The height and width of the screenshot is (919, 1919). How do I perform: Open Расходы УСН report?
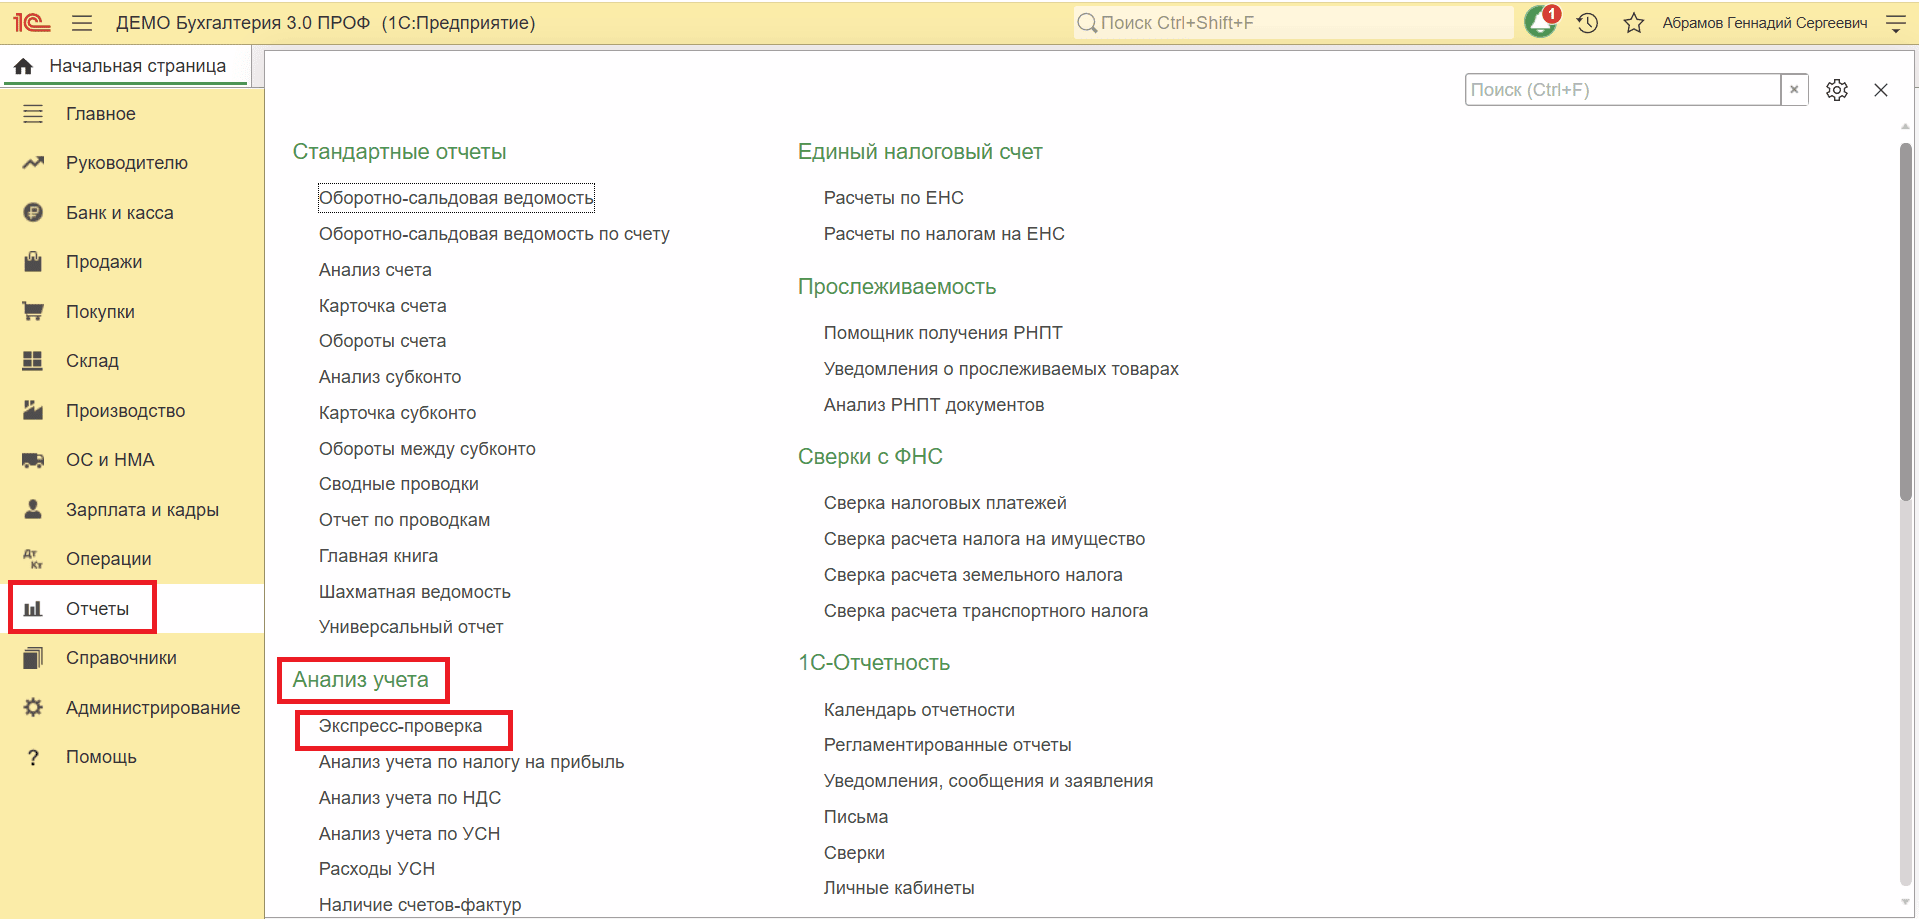377,869
